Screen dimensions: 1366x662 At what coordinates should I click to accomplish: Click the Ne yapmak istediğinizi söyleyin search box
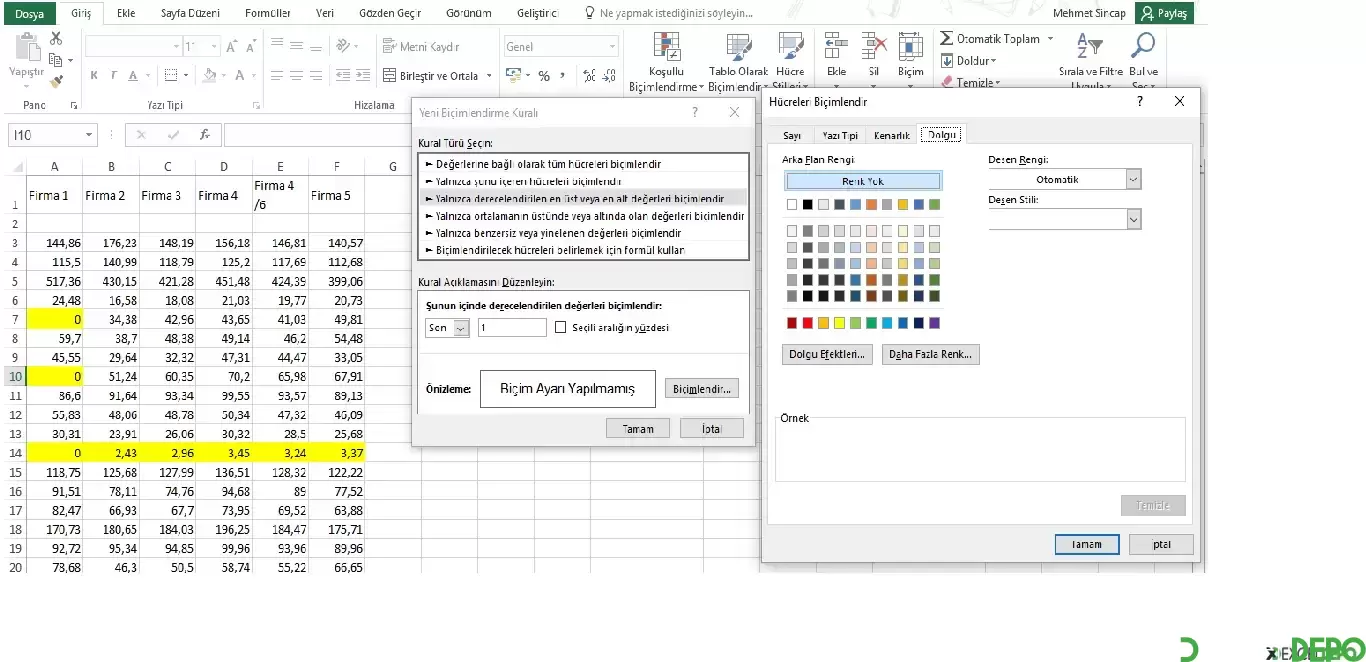[676, 13]
